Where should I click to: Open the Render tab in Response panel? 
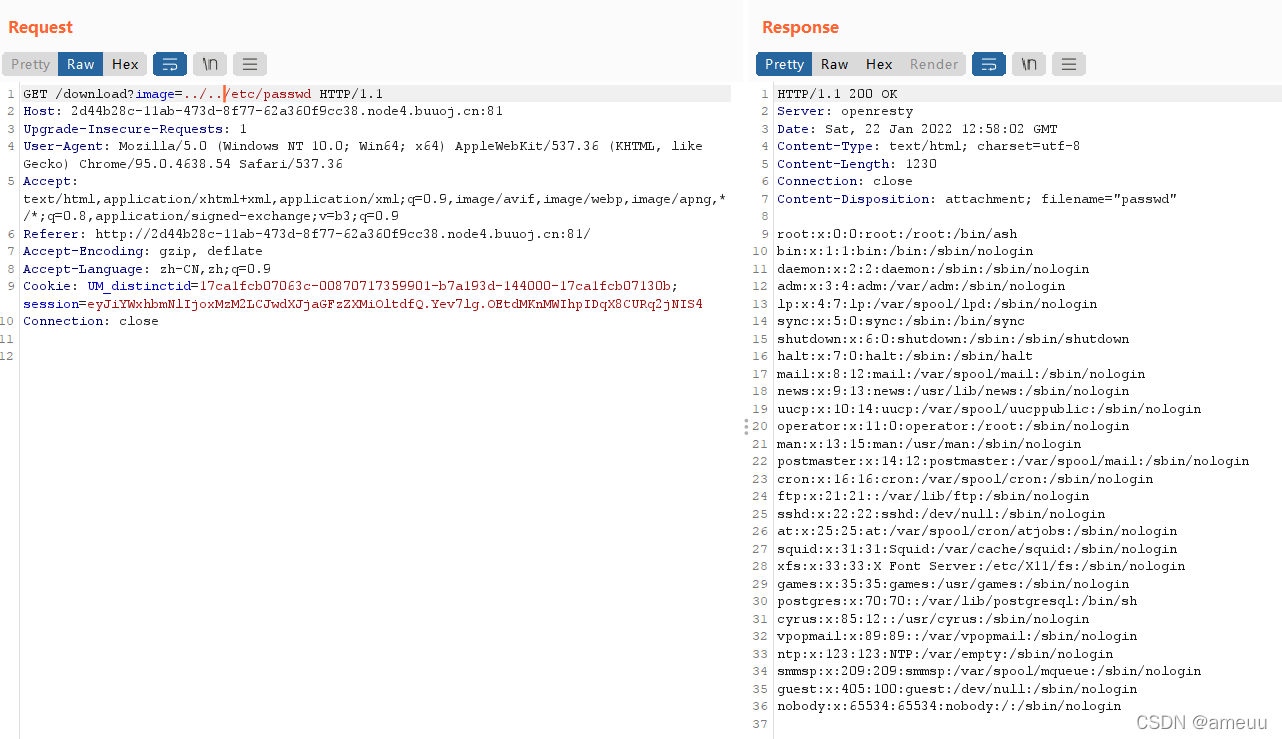click(934, 64)
